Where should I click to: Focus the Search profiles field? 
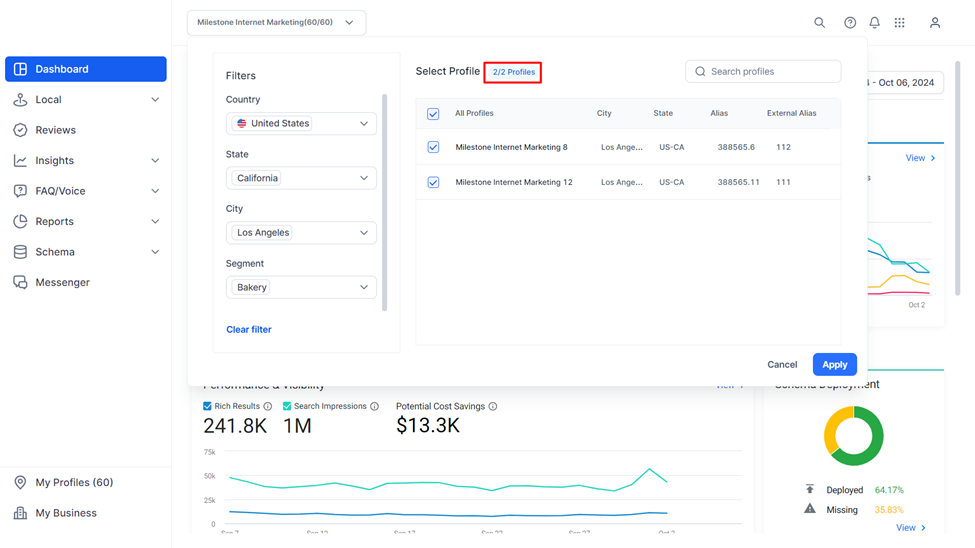pyautogui.click(x=763, y=72)
